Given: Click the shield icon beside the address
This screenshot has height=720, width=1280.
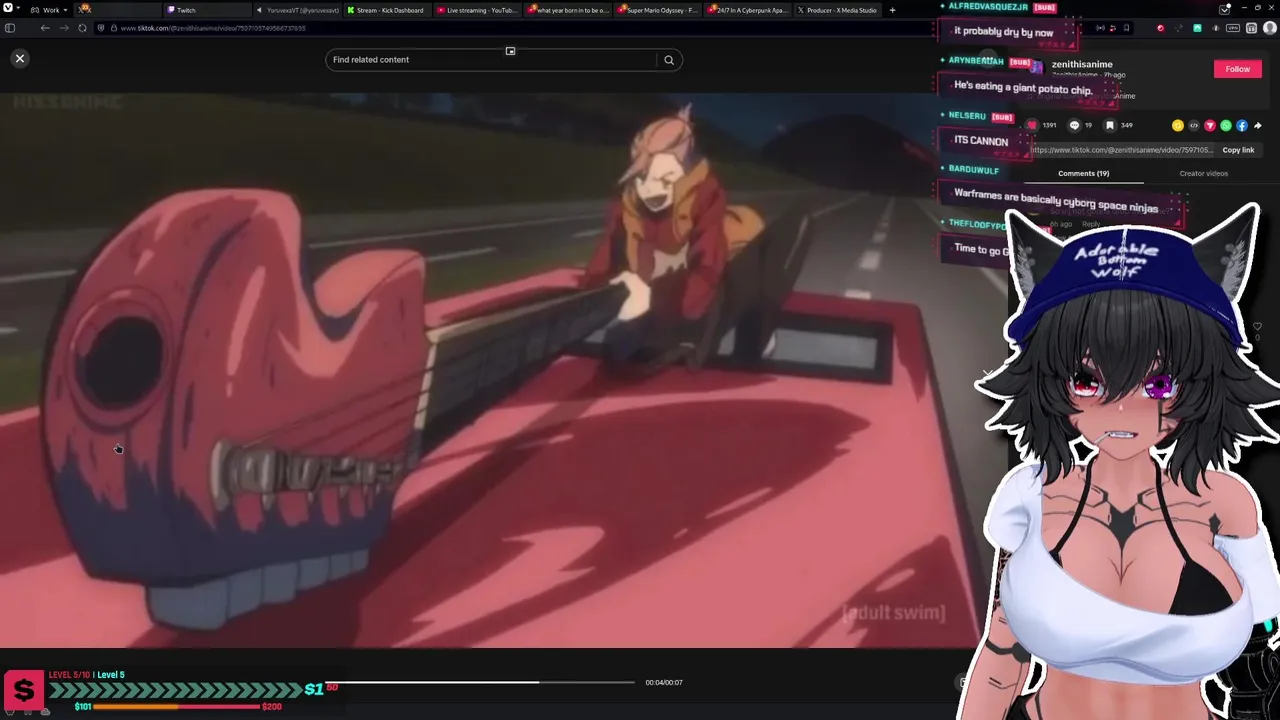Looking at the screenshot, I should (x=101, y=28).
